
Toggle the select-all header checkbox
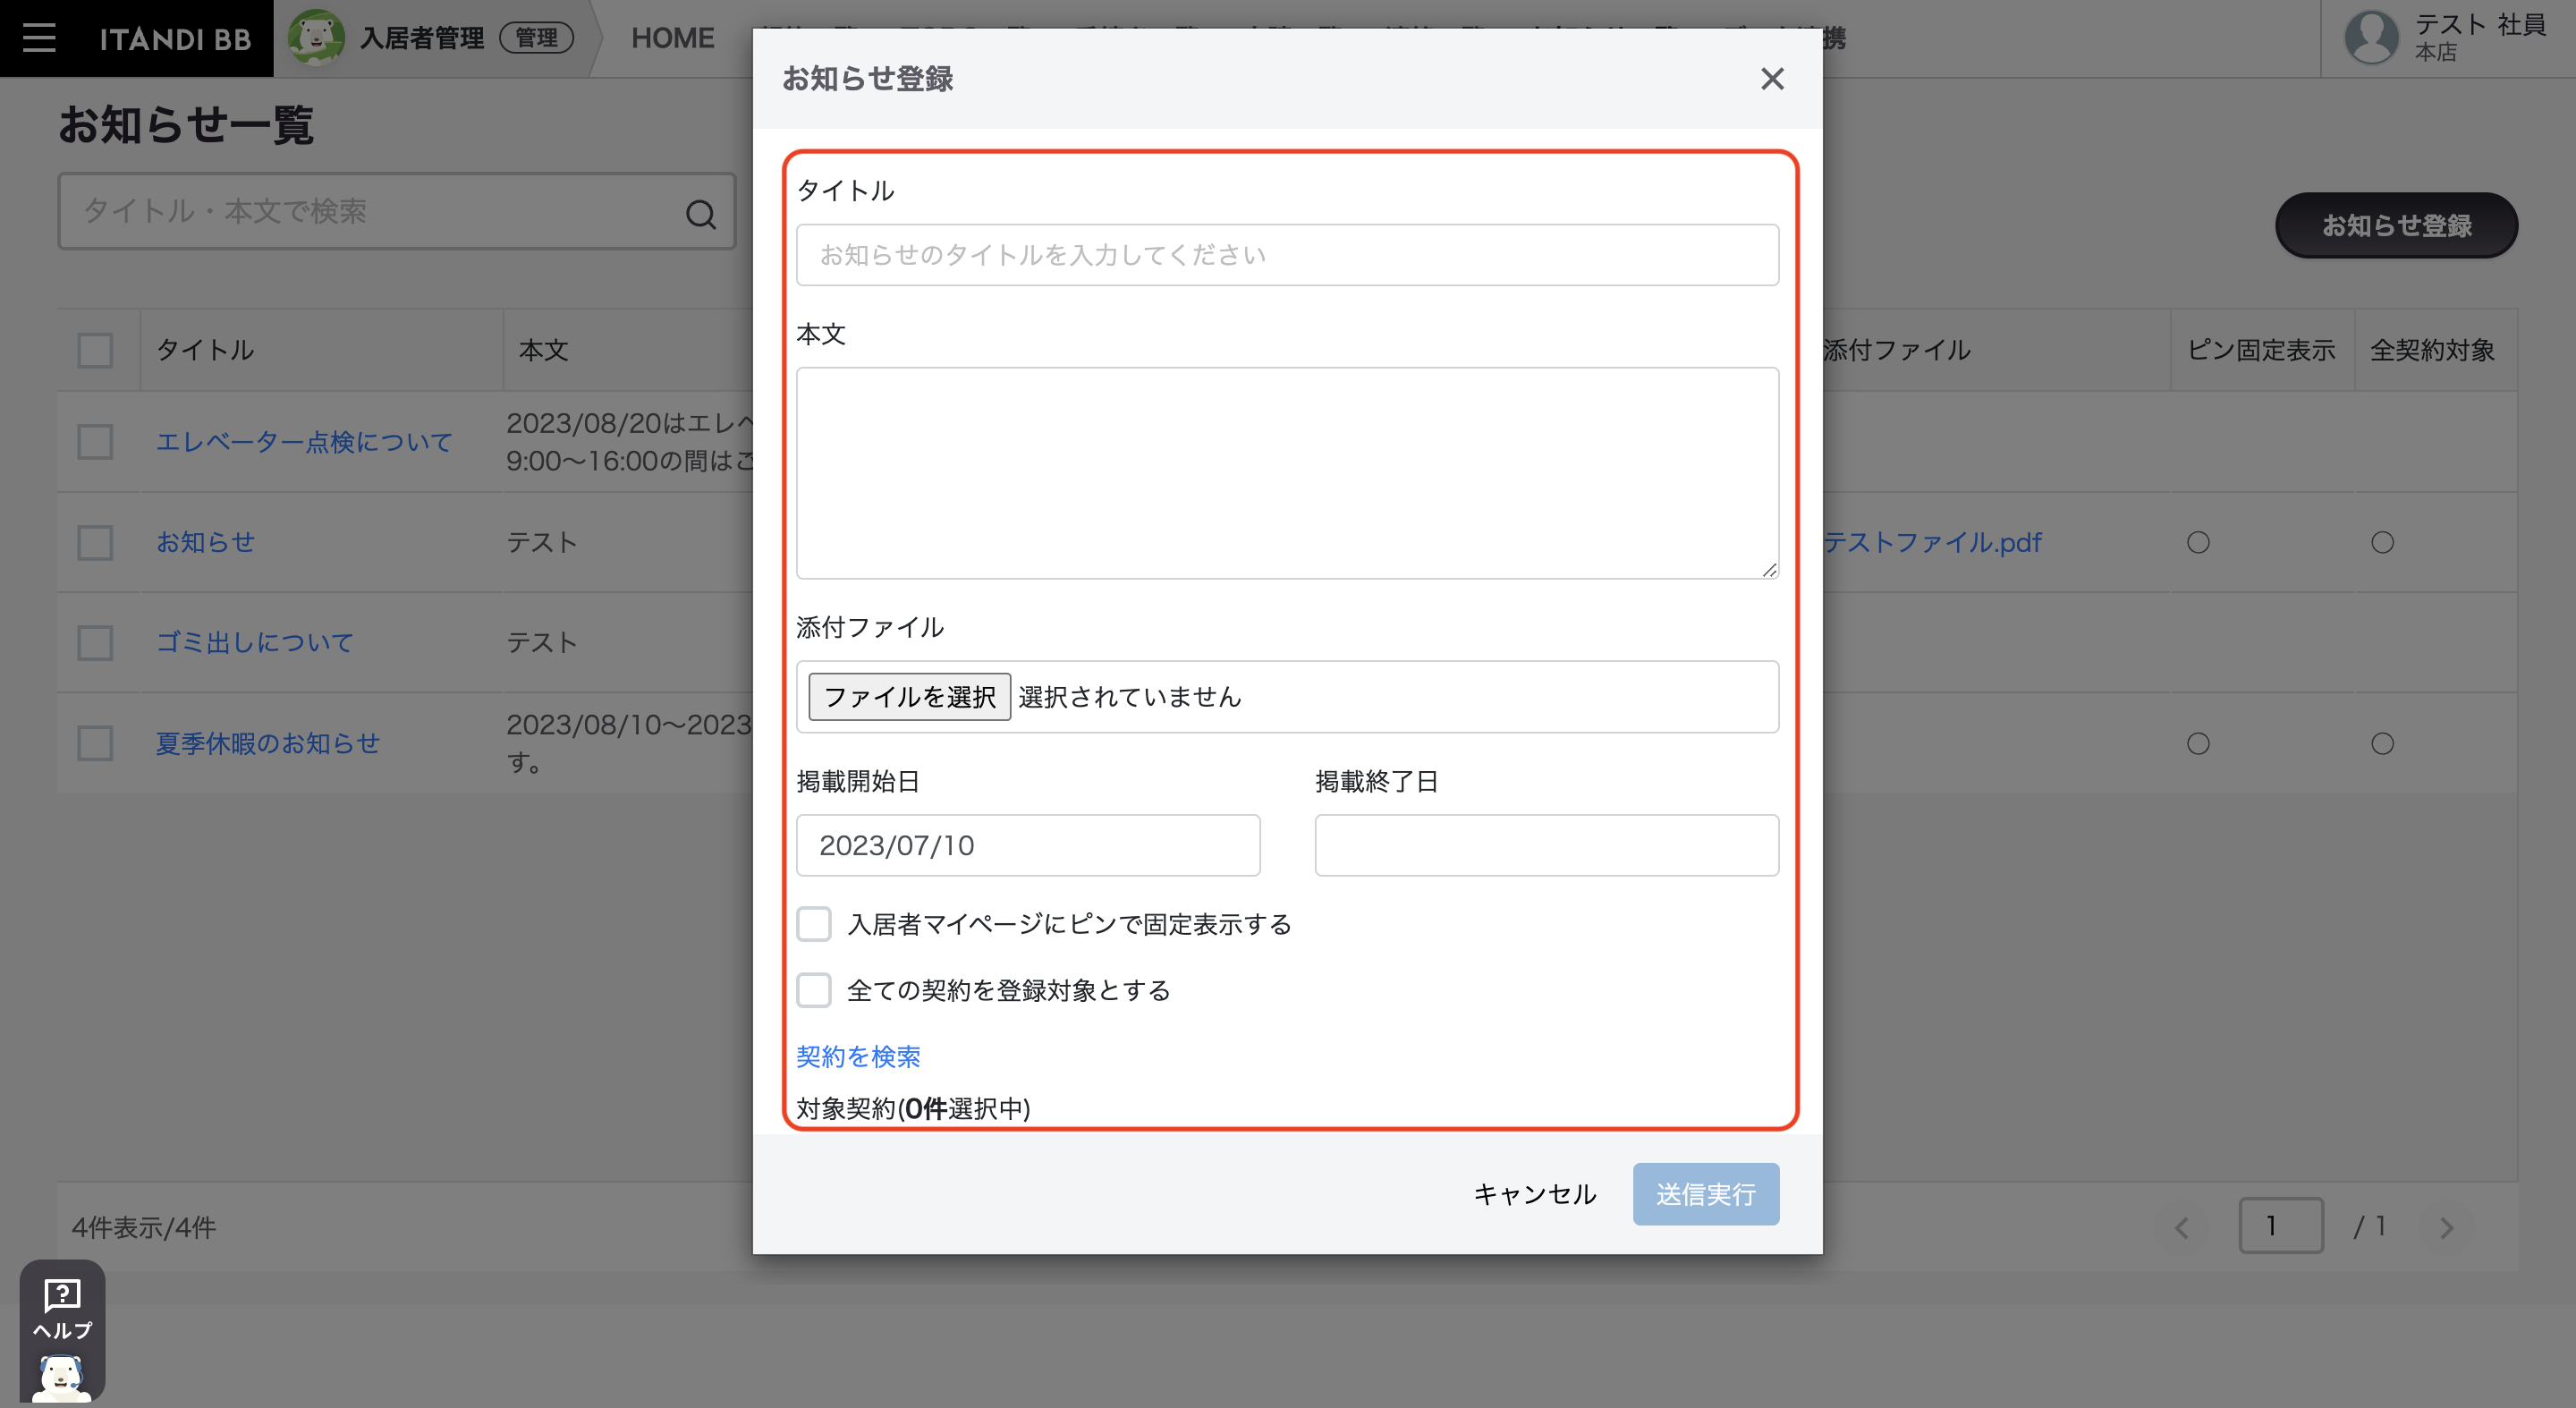(x=95, y=350)
